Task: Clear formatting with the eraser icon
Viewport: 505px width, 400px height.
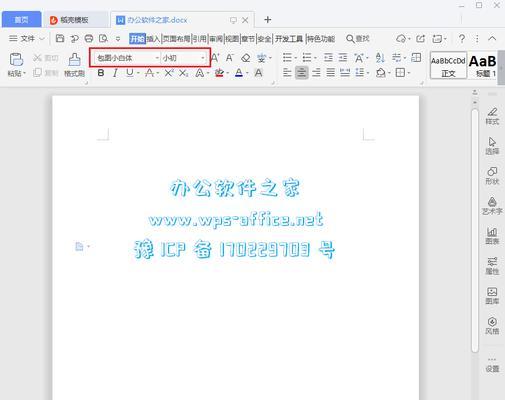Action: pos(246,58)
